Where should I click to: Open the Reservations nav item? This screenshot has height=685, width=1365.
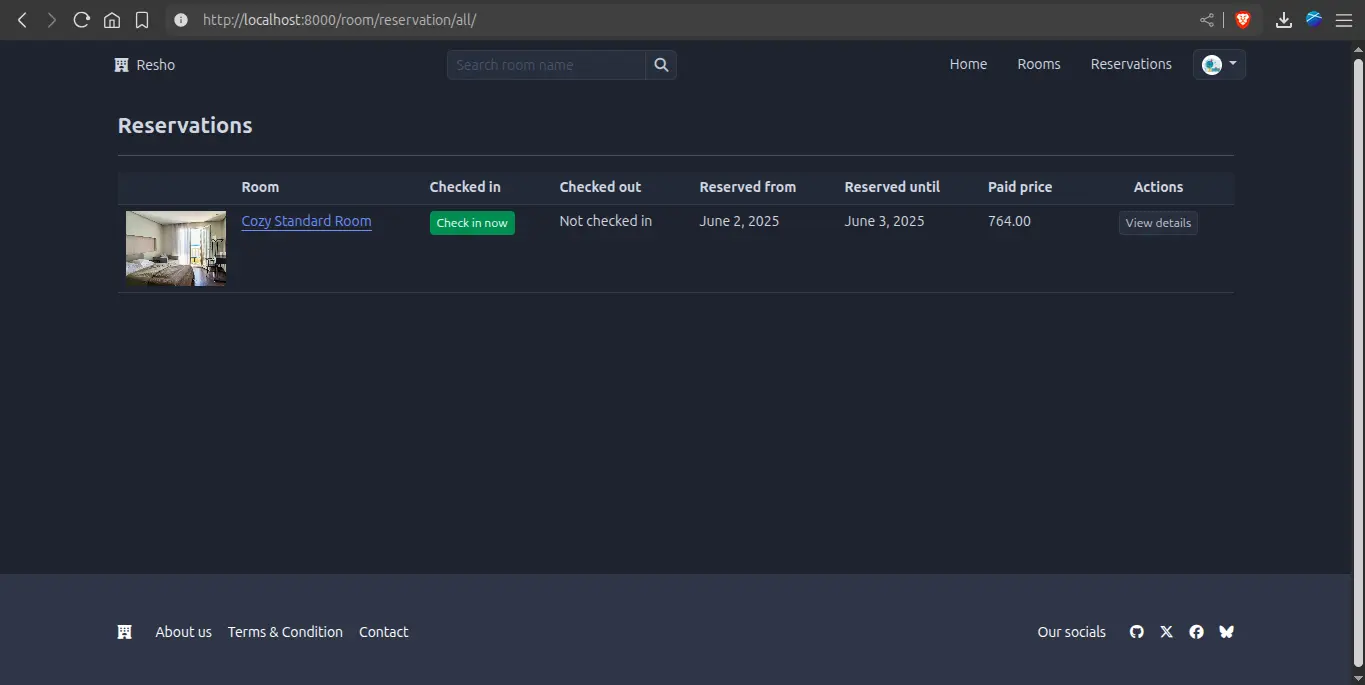[1130, 64]
